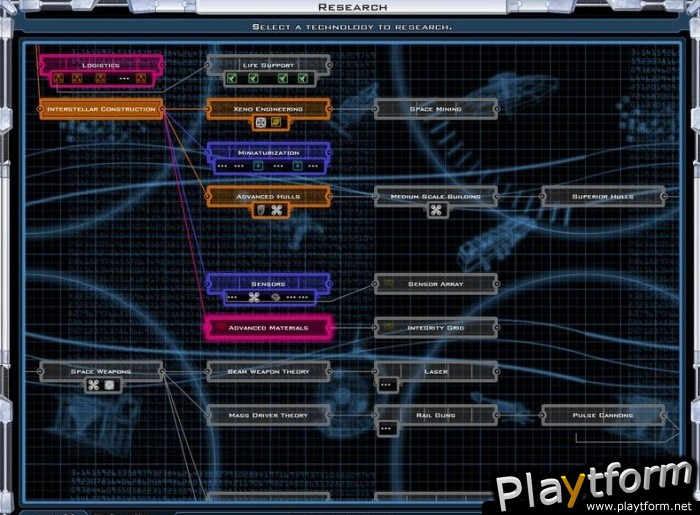
Task: Click the yellow icon on Sensor Array
Action: 389,283
